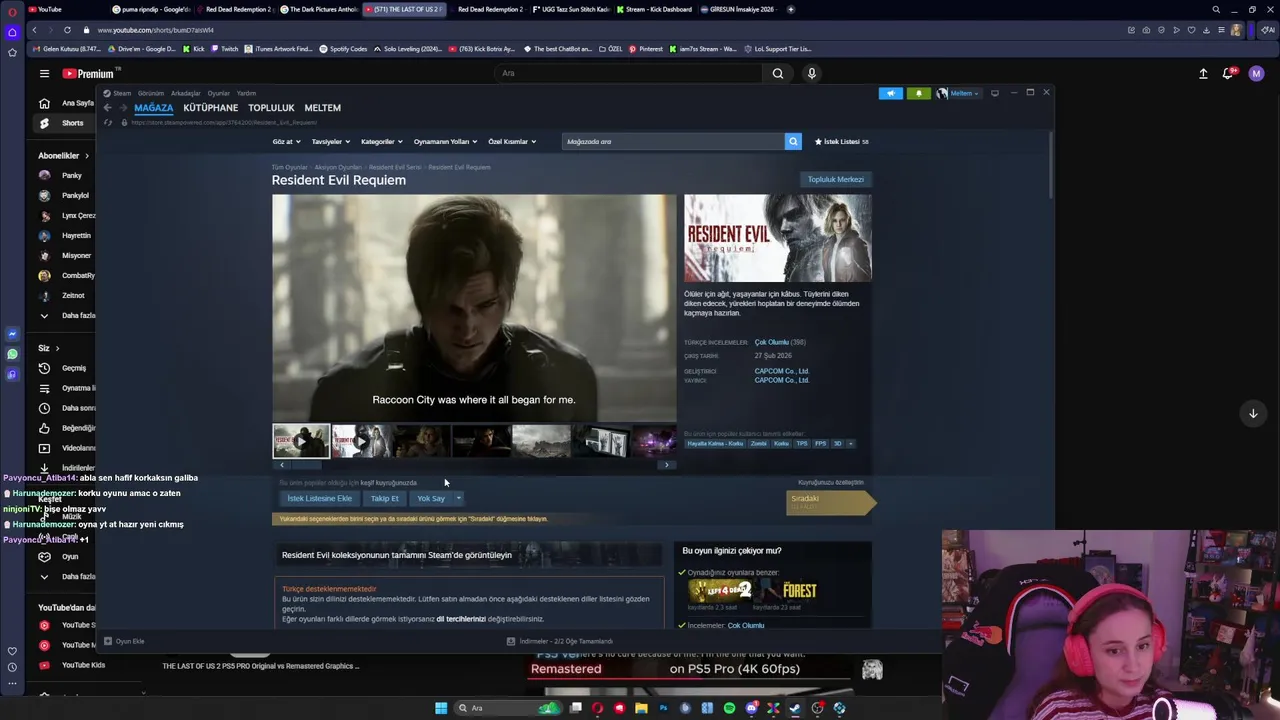Viewport: 1280px width, 720px height.
Task: Open Steam green notification bell
Action: point(919,93)
